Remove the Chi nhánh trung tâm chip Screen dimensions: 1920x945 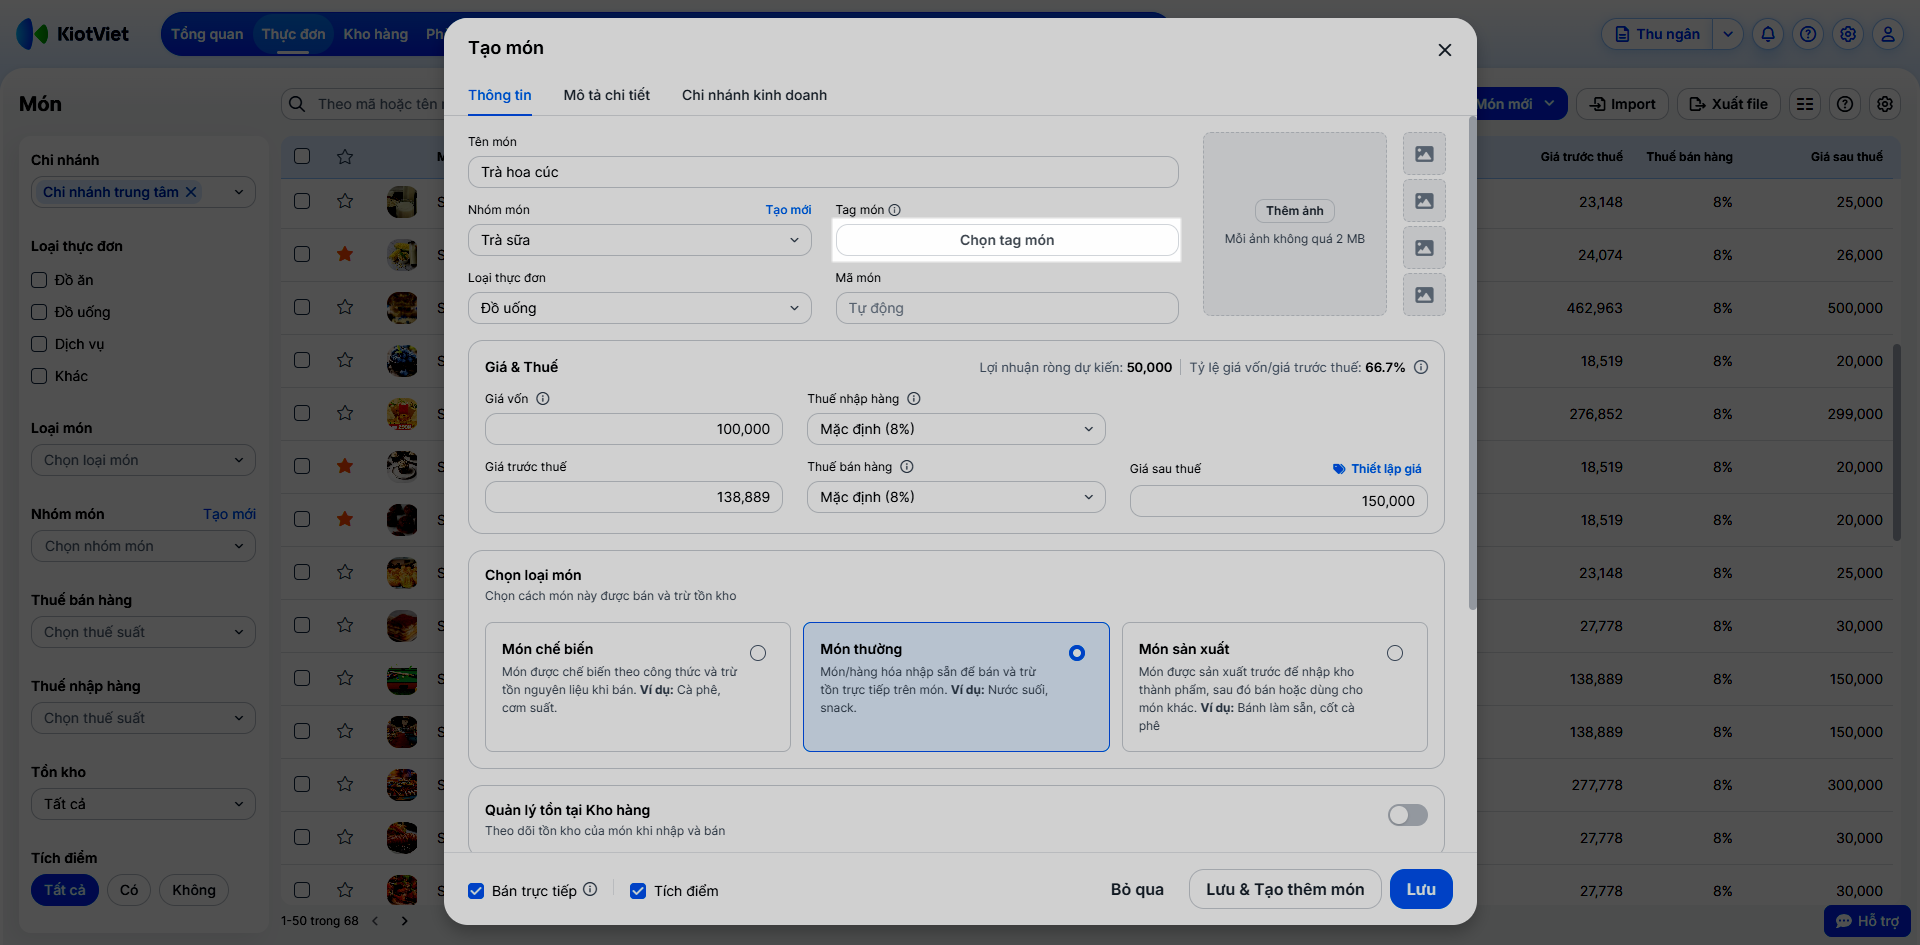click(191, 192)
